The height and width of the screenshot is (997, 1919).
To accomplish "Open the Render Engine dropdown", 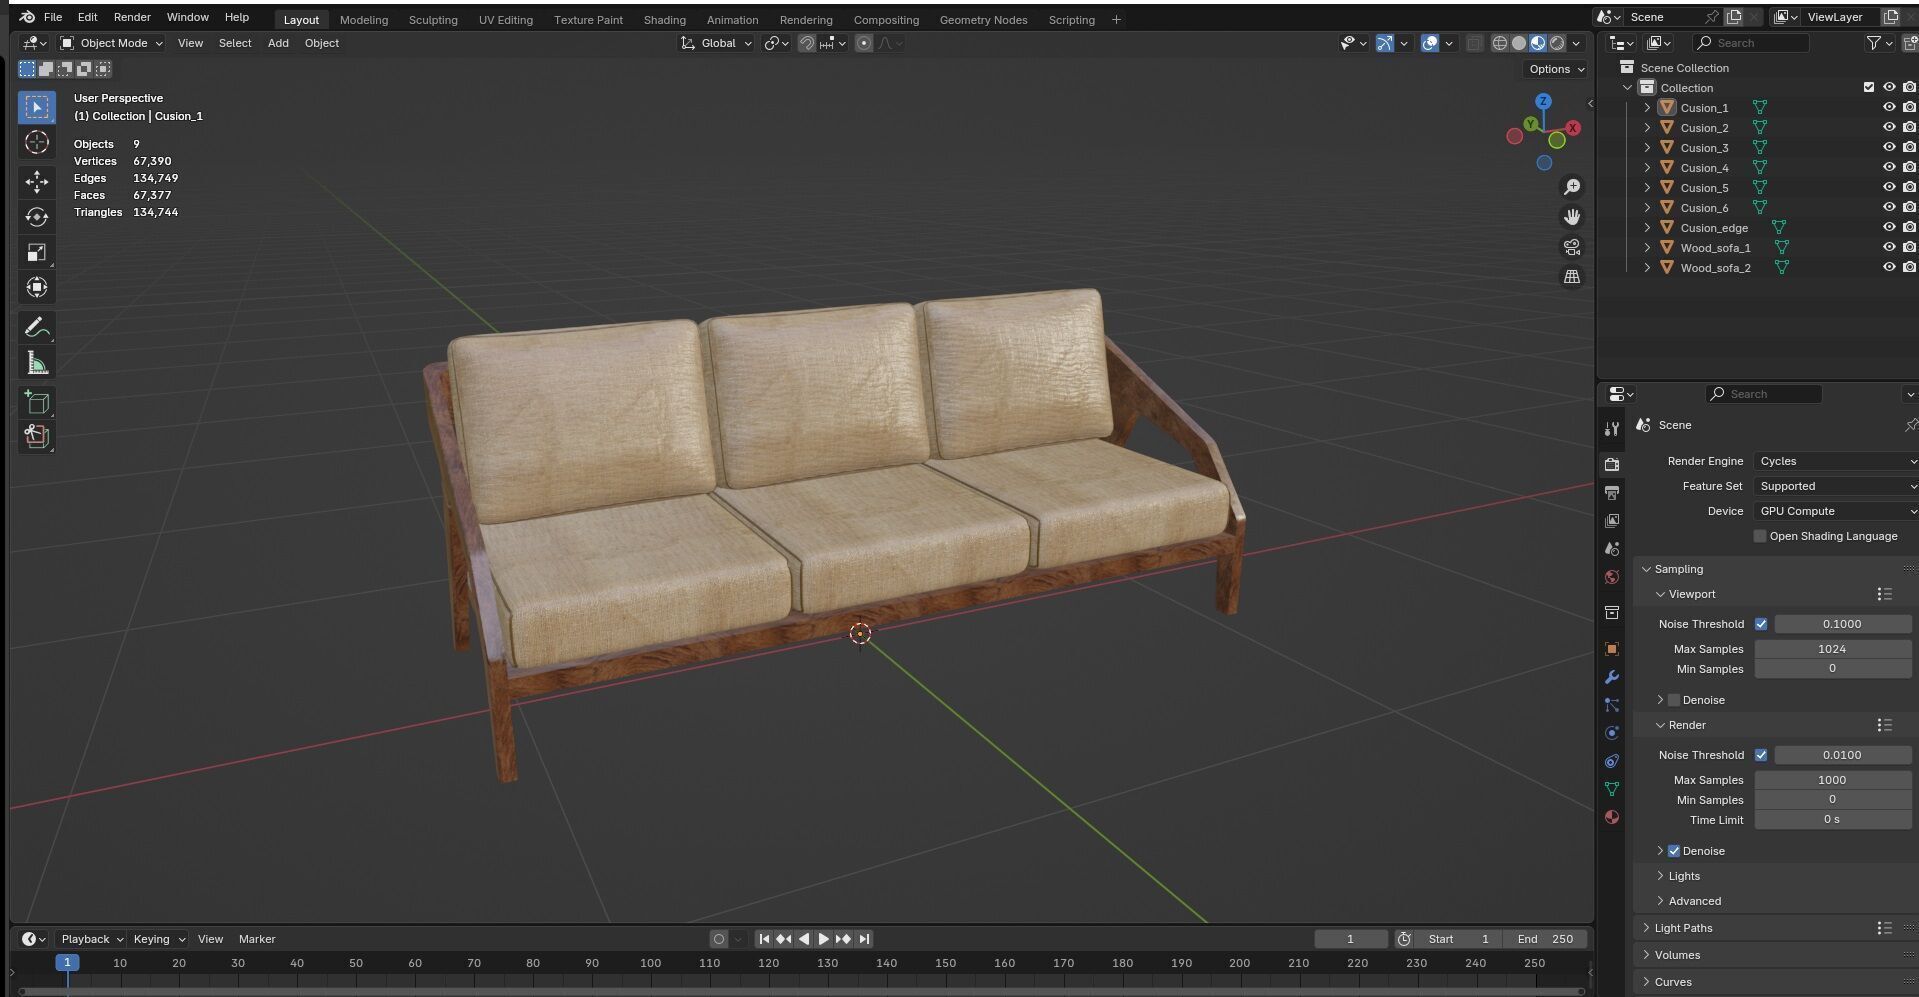I will (x=1836, y=461).
